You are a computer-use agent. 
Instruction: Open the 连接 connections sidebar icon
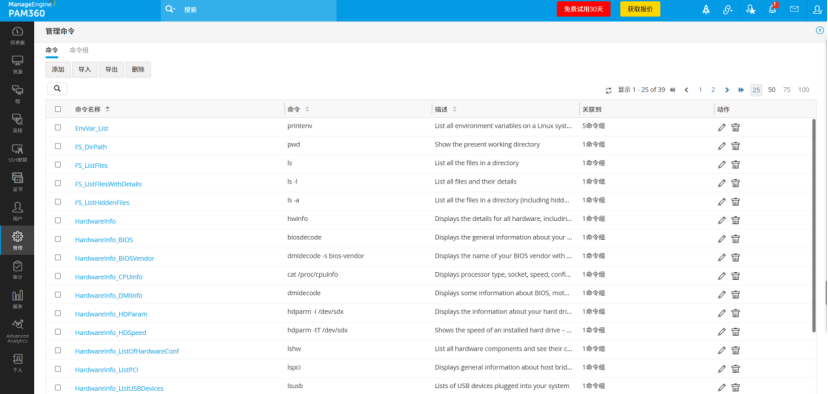[17, 124]
